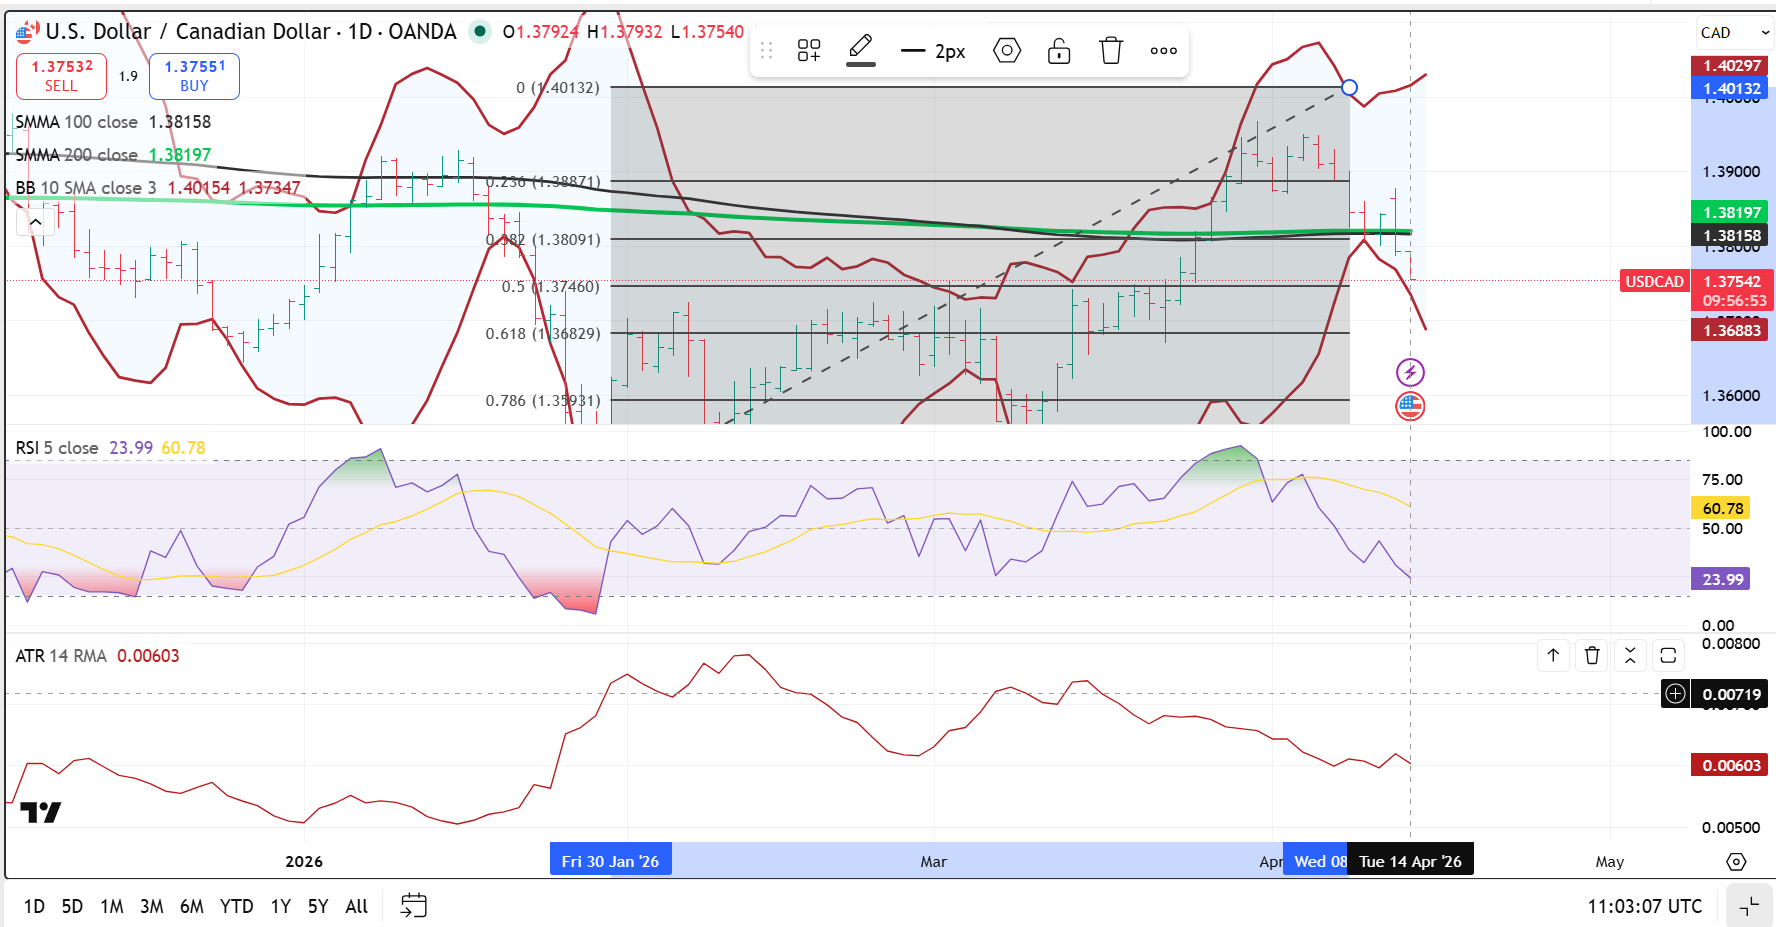This screenshot has width=1776, height=927.
Task: Delete the ATR pane
Action: [x=1592, y=655]
